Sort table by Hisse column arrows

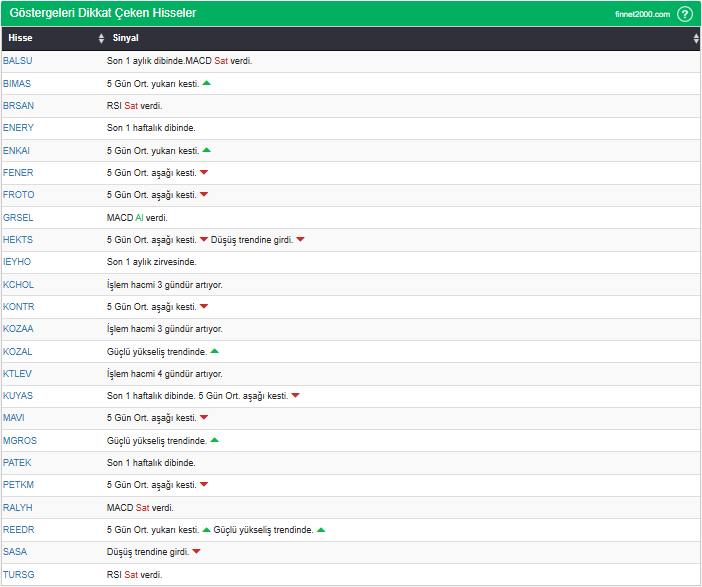tap(101, 38)
